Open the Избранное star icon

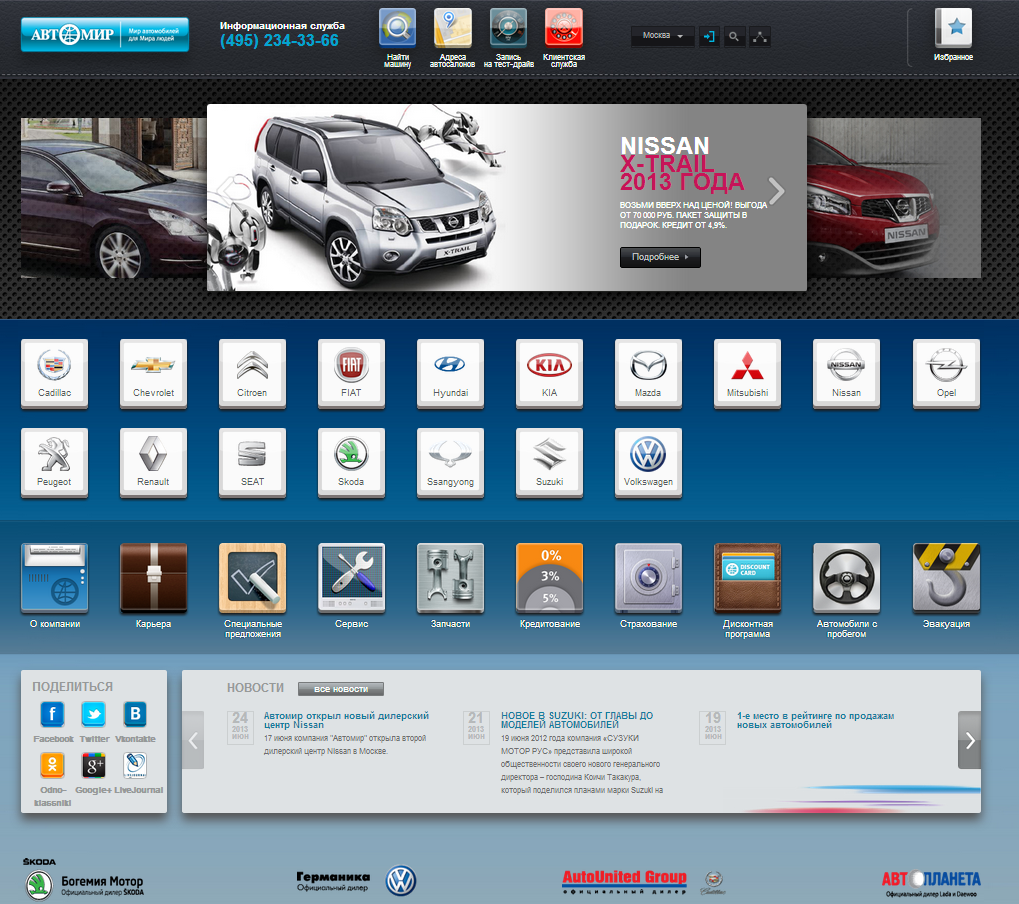pyautogui.click(x=953, y=28)
